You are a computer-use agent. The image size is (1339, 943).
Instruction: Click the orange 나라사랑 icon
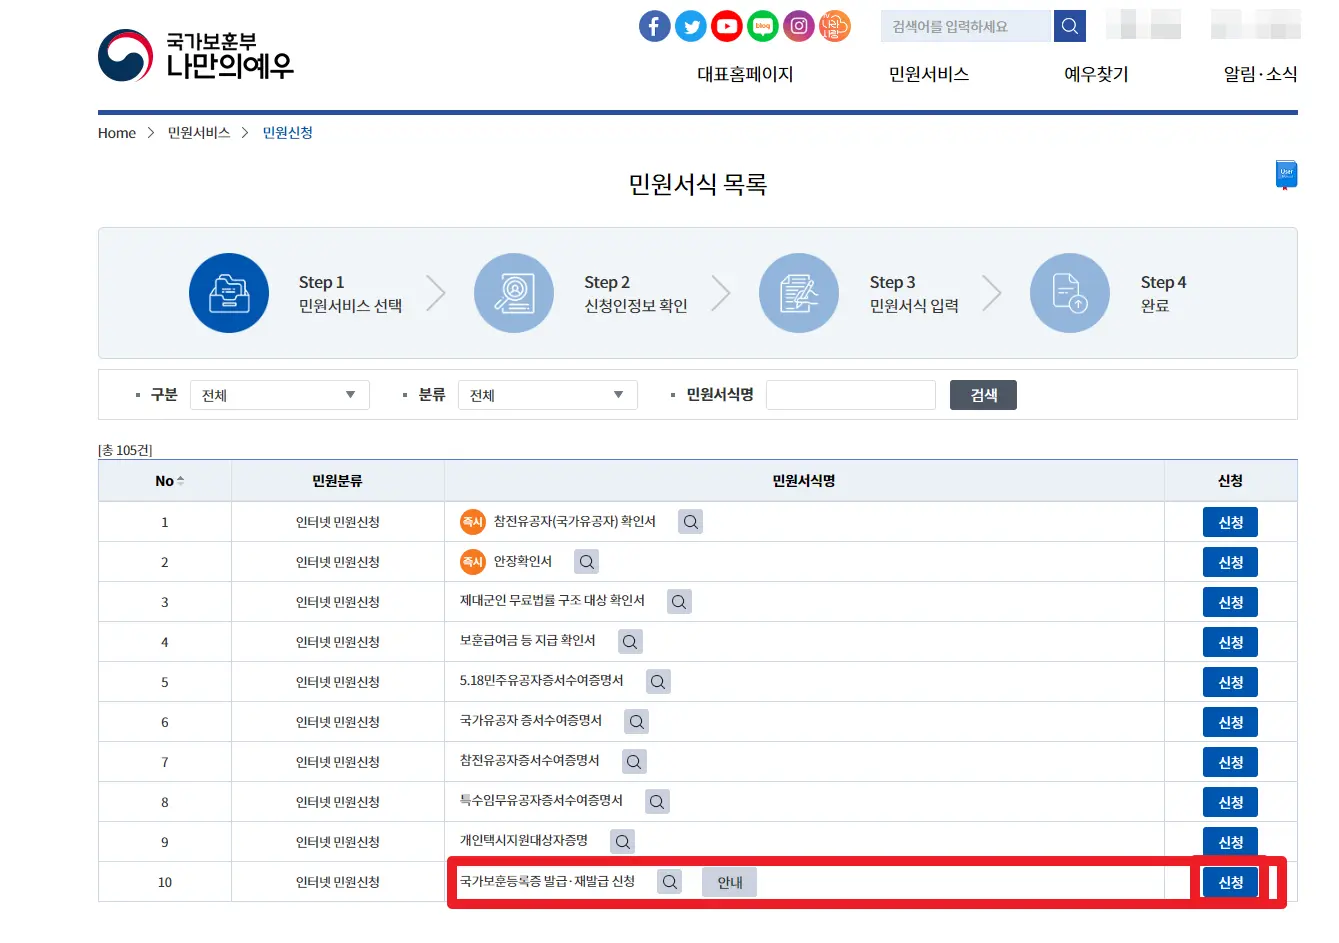point(835,26)
